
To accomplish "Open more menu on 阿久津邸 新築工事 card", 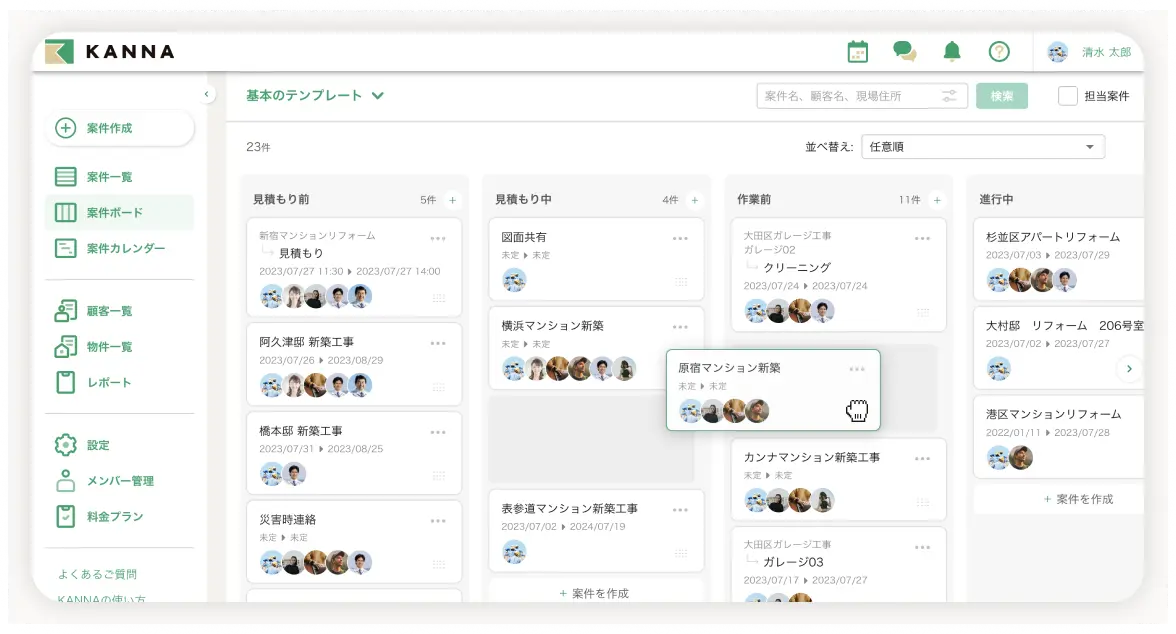I will point(438,344).
